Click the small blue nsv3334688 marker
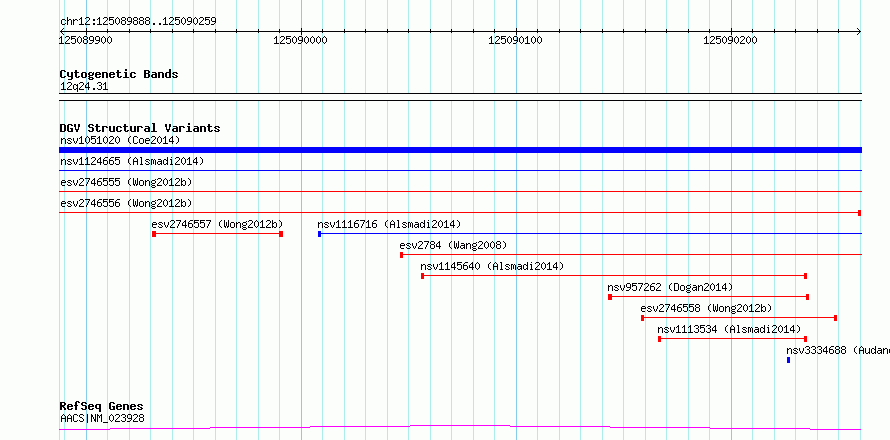 788,360
